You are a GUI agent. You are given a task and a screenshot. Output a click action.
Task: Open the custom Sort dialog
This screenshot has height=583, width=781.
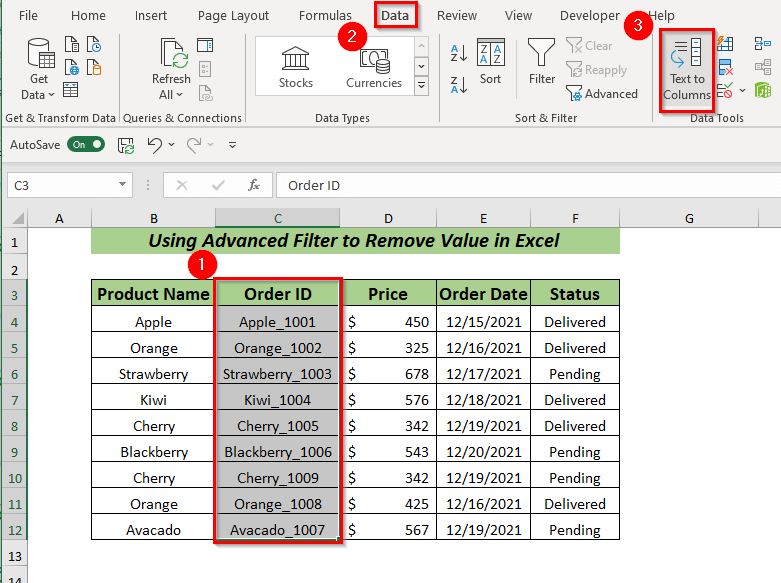[x=491, y=62]
